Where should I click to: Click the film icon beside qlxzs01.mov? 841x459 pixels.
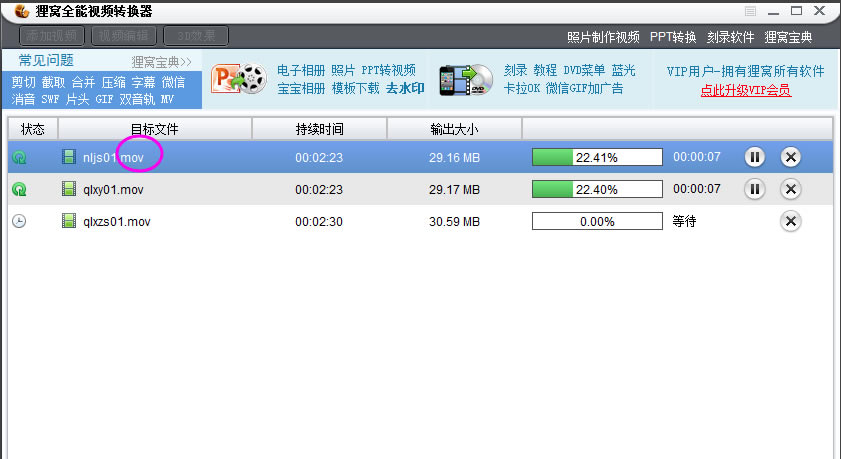coord(69,221)
